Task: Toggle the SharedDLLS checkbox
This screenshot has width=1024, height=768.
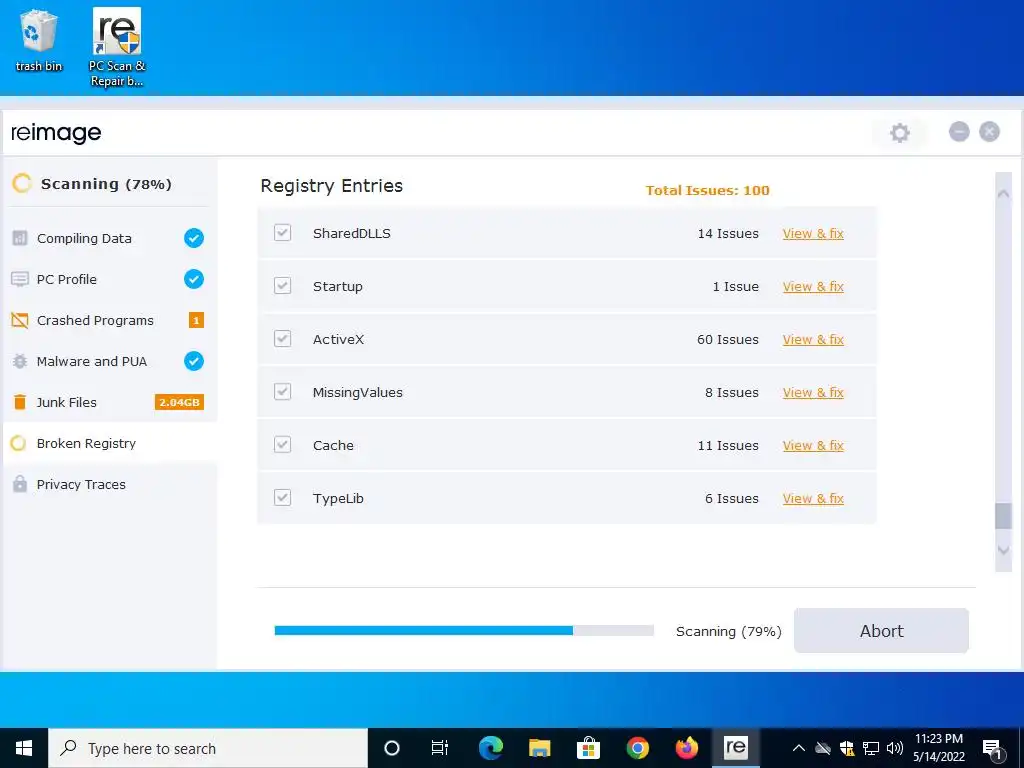Action: click(282, 232)
